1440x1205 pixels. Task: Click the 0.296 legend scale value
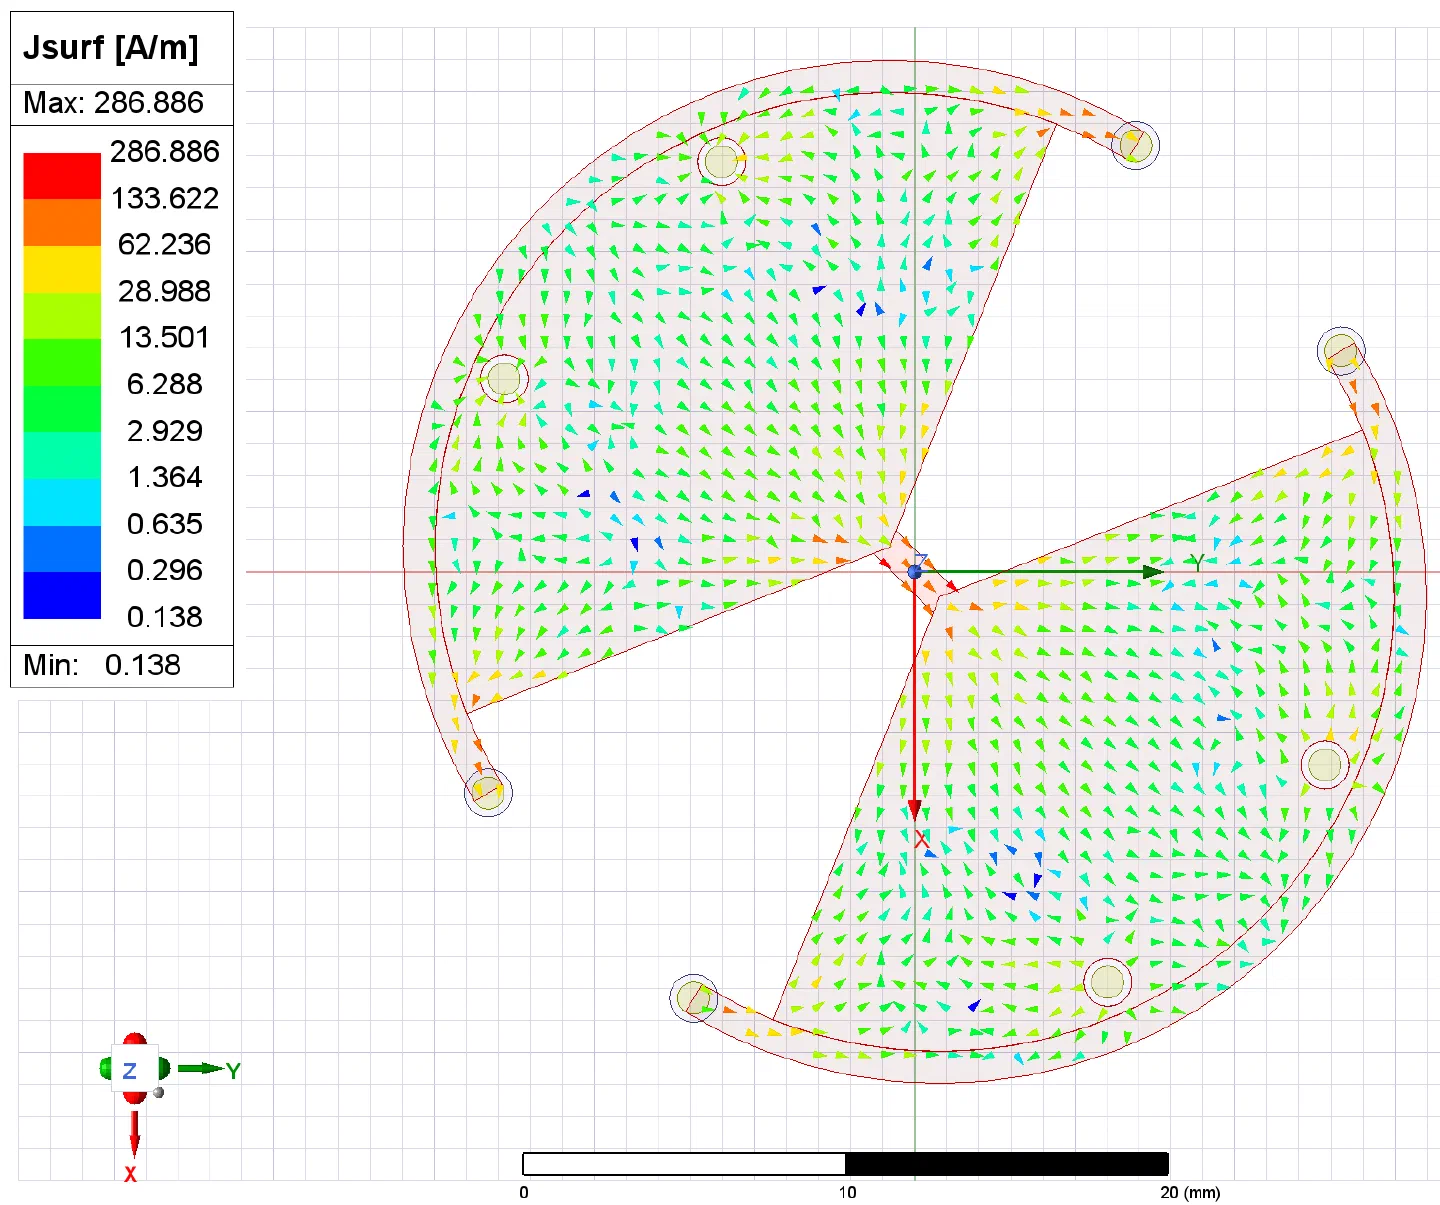[165, 570]
